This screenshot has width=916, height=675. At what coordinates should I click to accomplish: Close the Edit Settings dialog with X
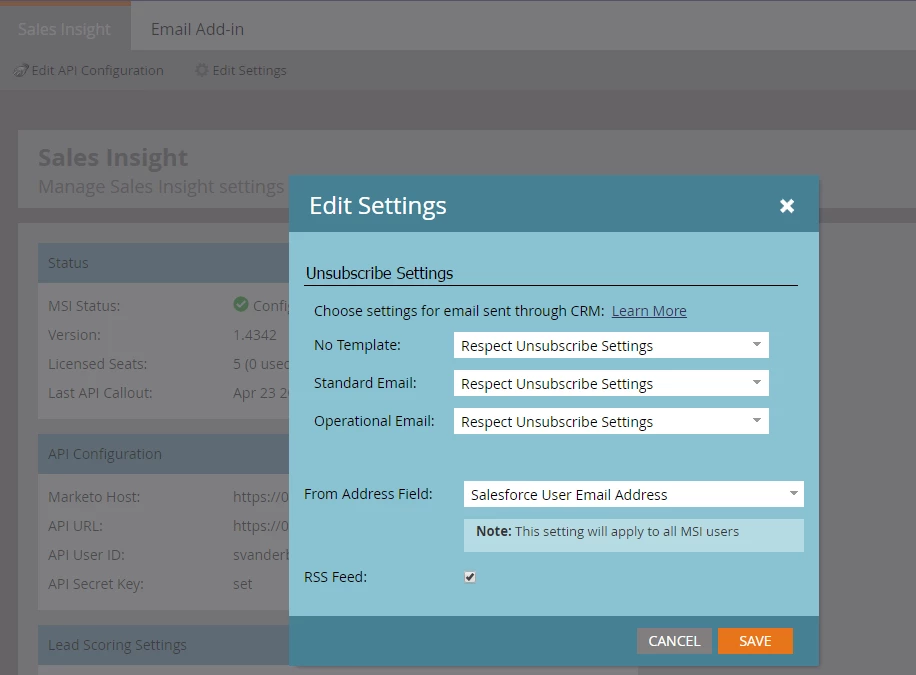[x=787, y=206]
